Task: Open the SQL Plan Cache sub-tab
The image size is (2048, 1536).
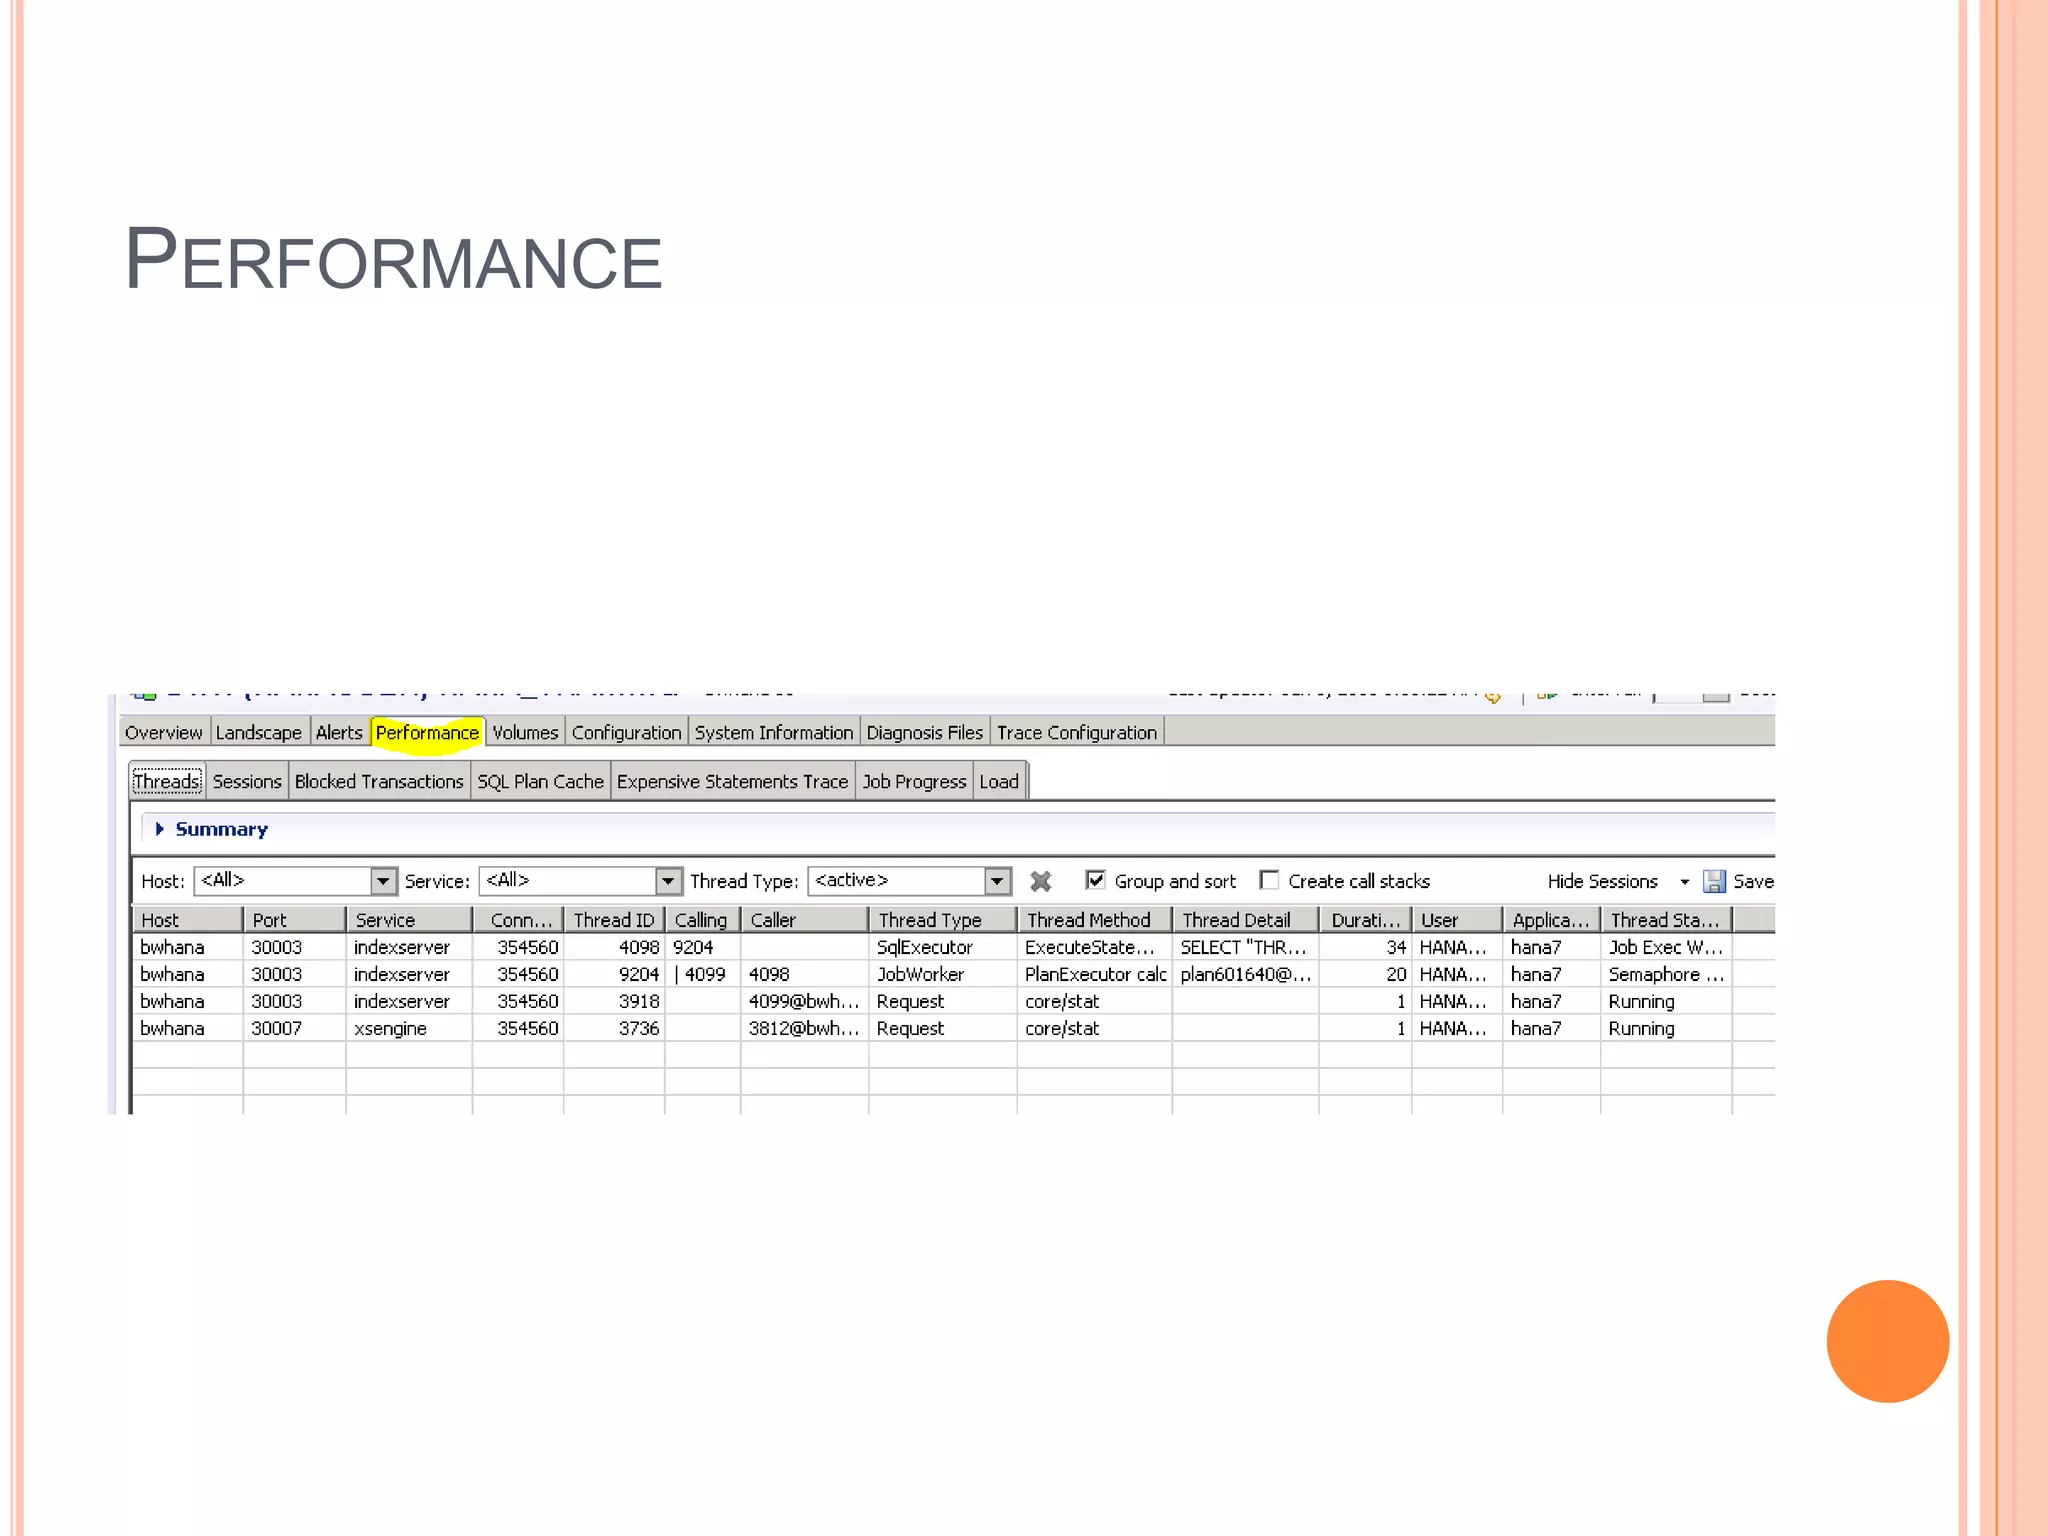Action: (541, 782)
